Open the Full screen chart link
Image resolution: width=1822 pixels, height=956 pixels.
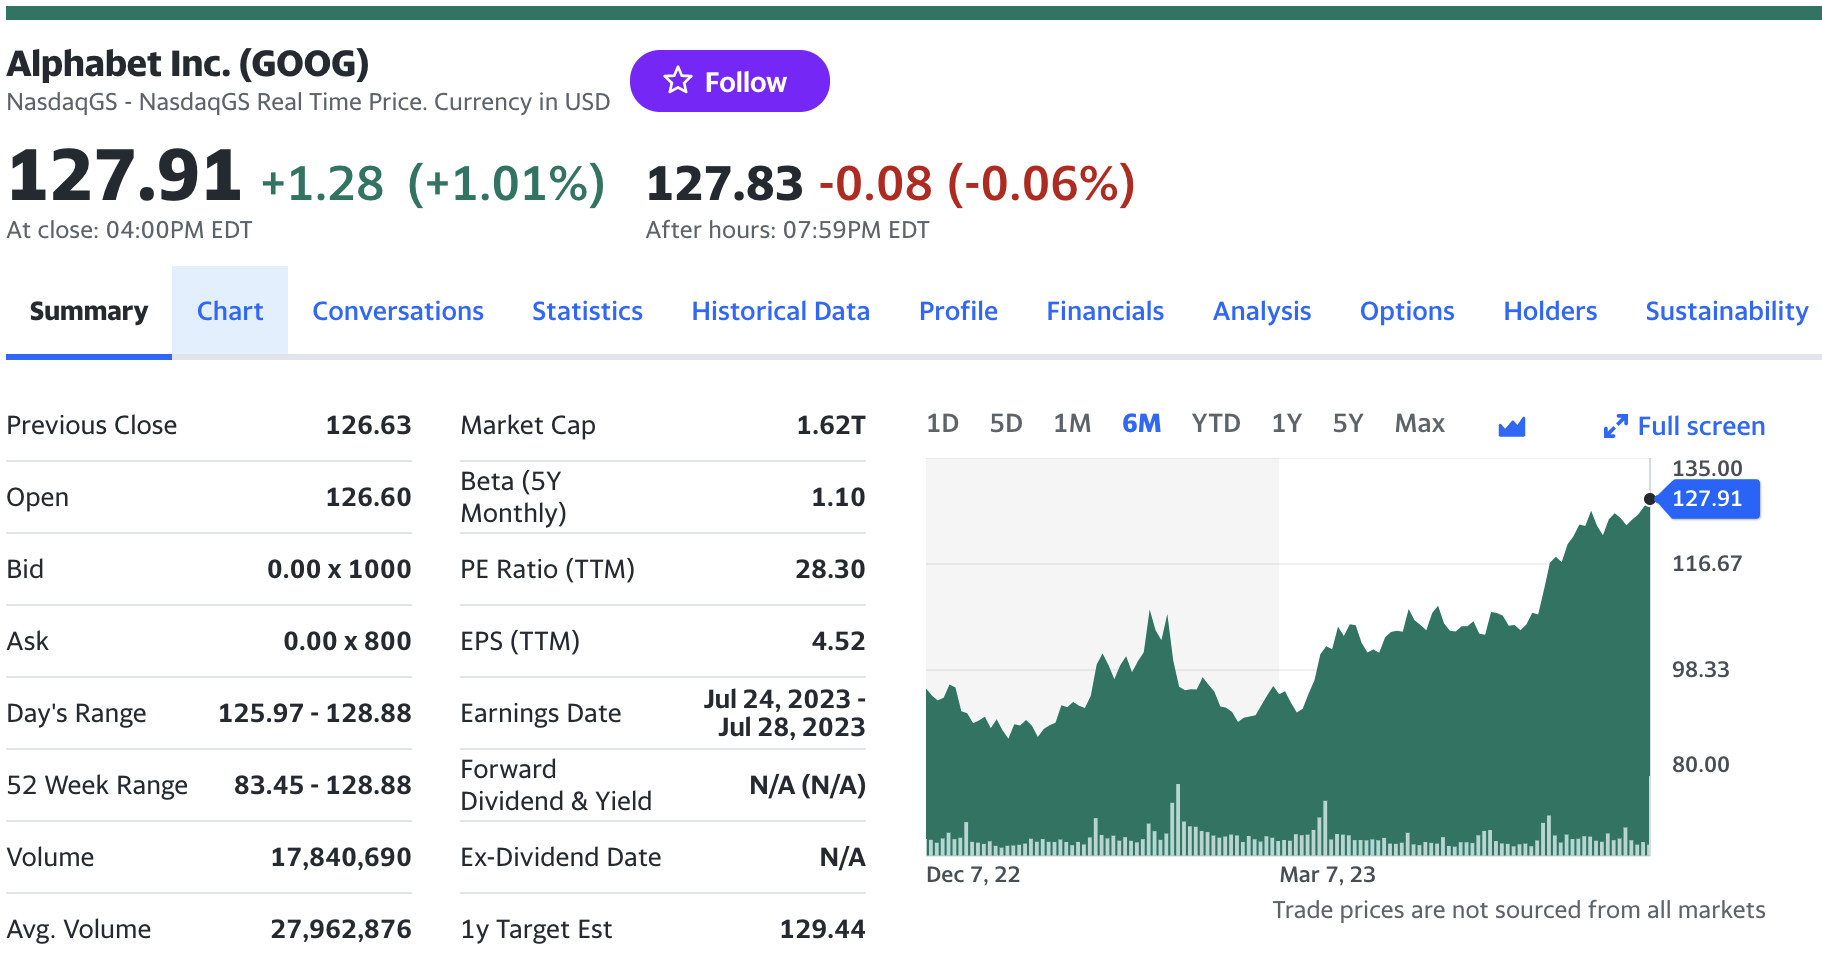pyautogui.click(x=1684, y=426)
